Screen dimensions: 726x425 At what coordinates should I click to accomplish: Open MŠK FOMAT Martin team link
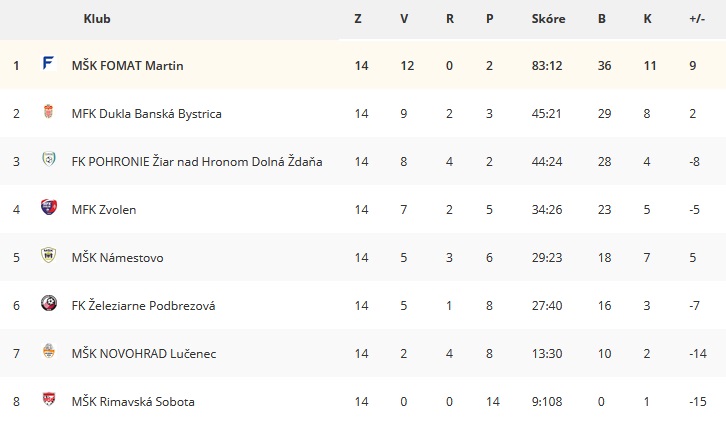[127, 66]
